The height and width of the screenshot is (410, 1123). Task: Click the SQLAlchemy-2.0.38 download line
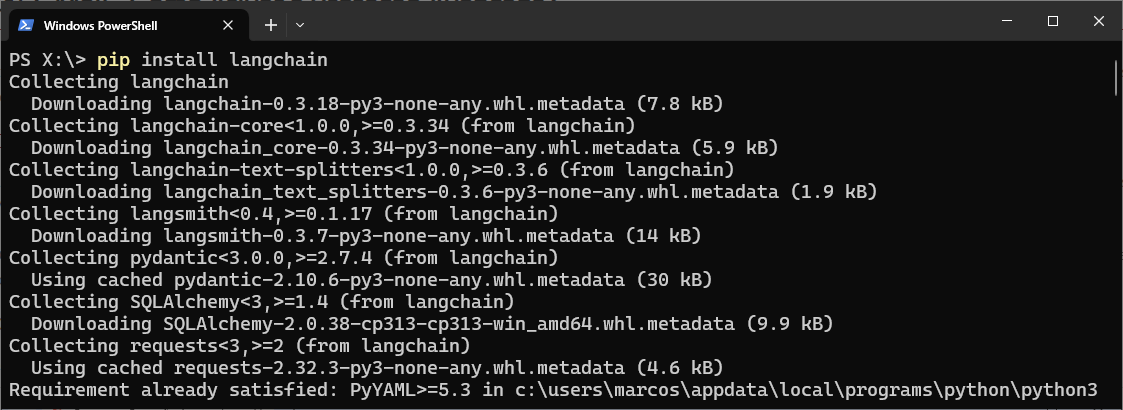pos(432,324)
